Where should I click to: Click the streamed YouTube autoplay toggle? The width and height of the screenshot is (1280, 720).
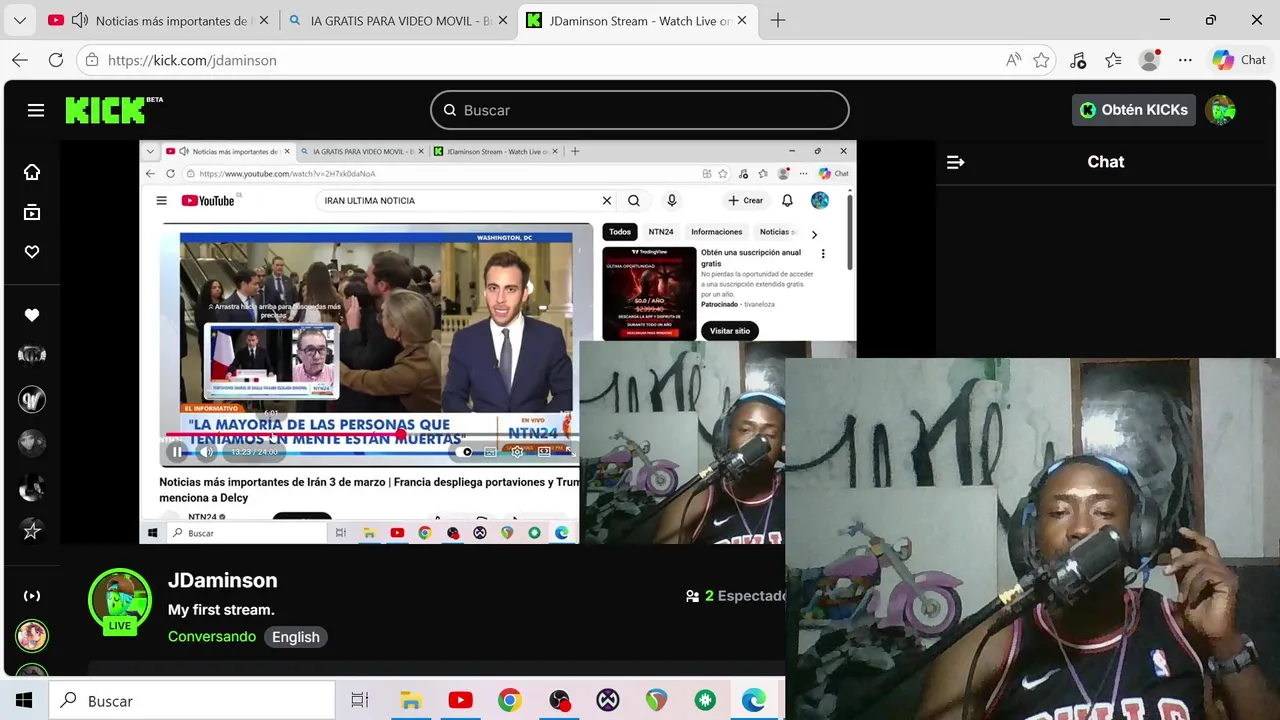465,452
